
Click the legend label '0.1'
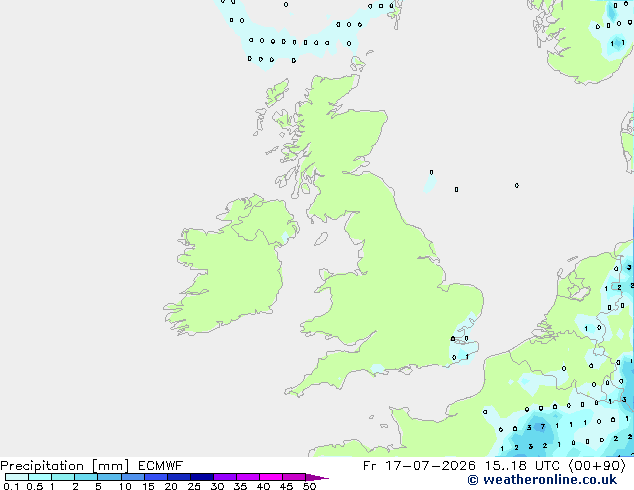(x=10, y=486)
